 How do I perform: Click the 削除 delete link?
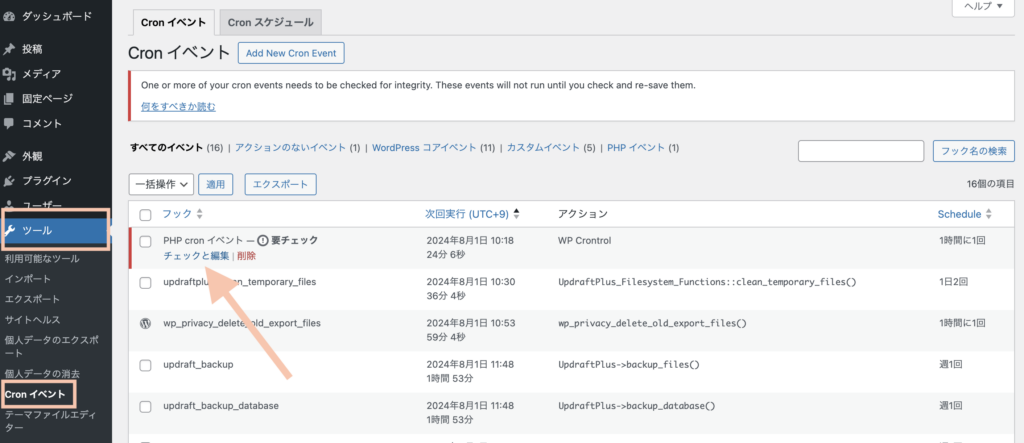[247, 256]
